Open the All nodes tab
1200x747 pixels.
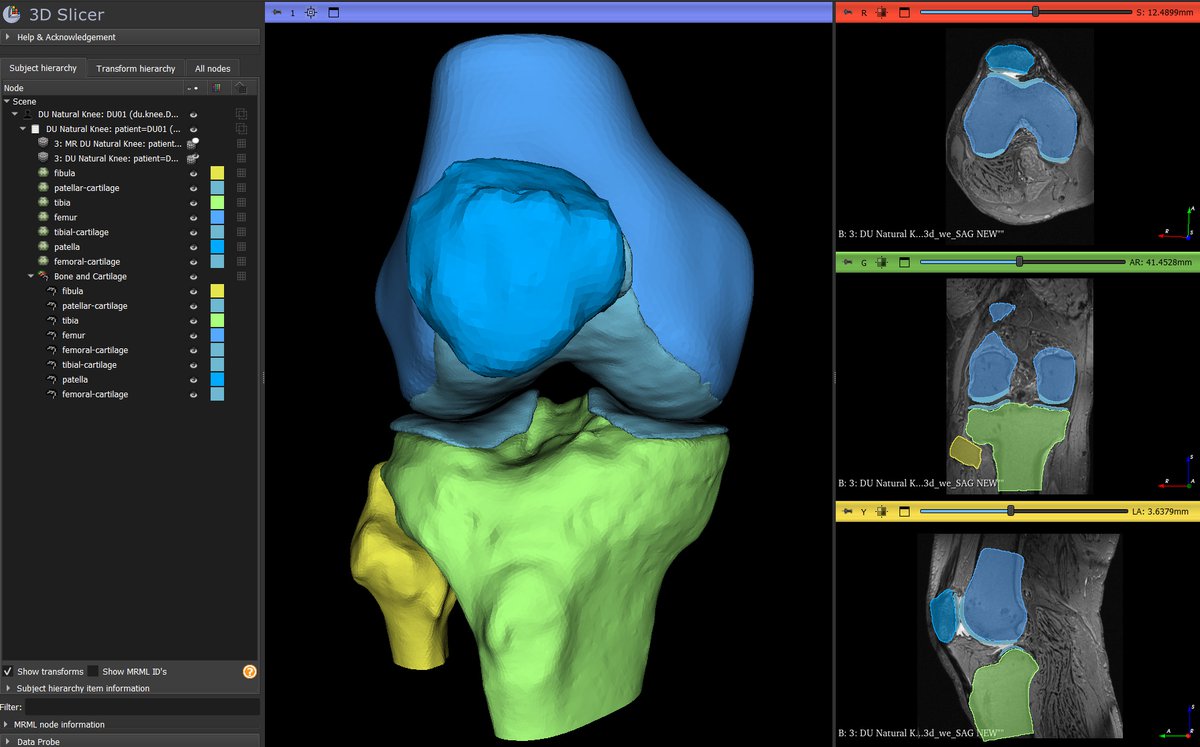click(212, 68)
